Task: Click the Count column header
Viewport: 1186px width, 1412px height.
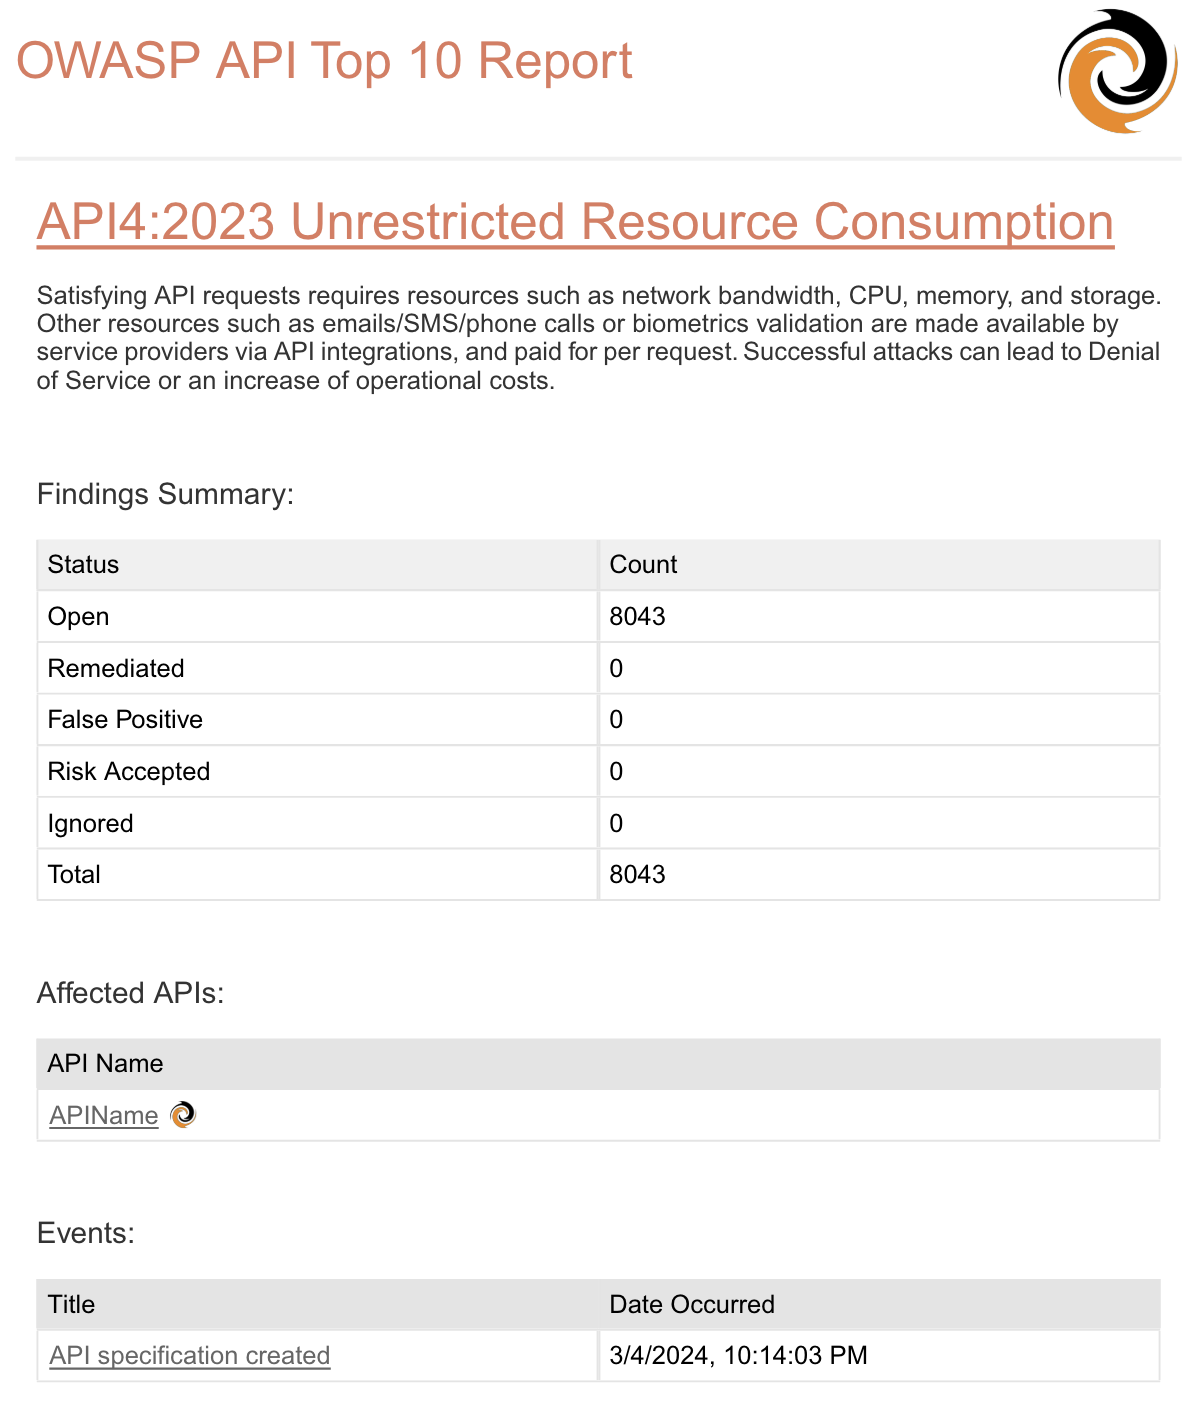Action: [x=643, y=564]
